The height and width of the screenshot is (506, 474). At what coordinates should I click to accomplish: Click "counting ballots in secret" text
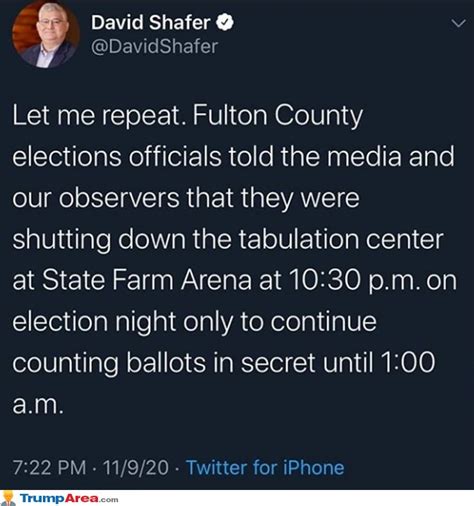tap(164, 363)
